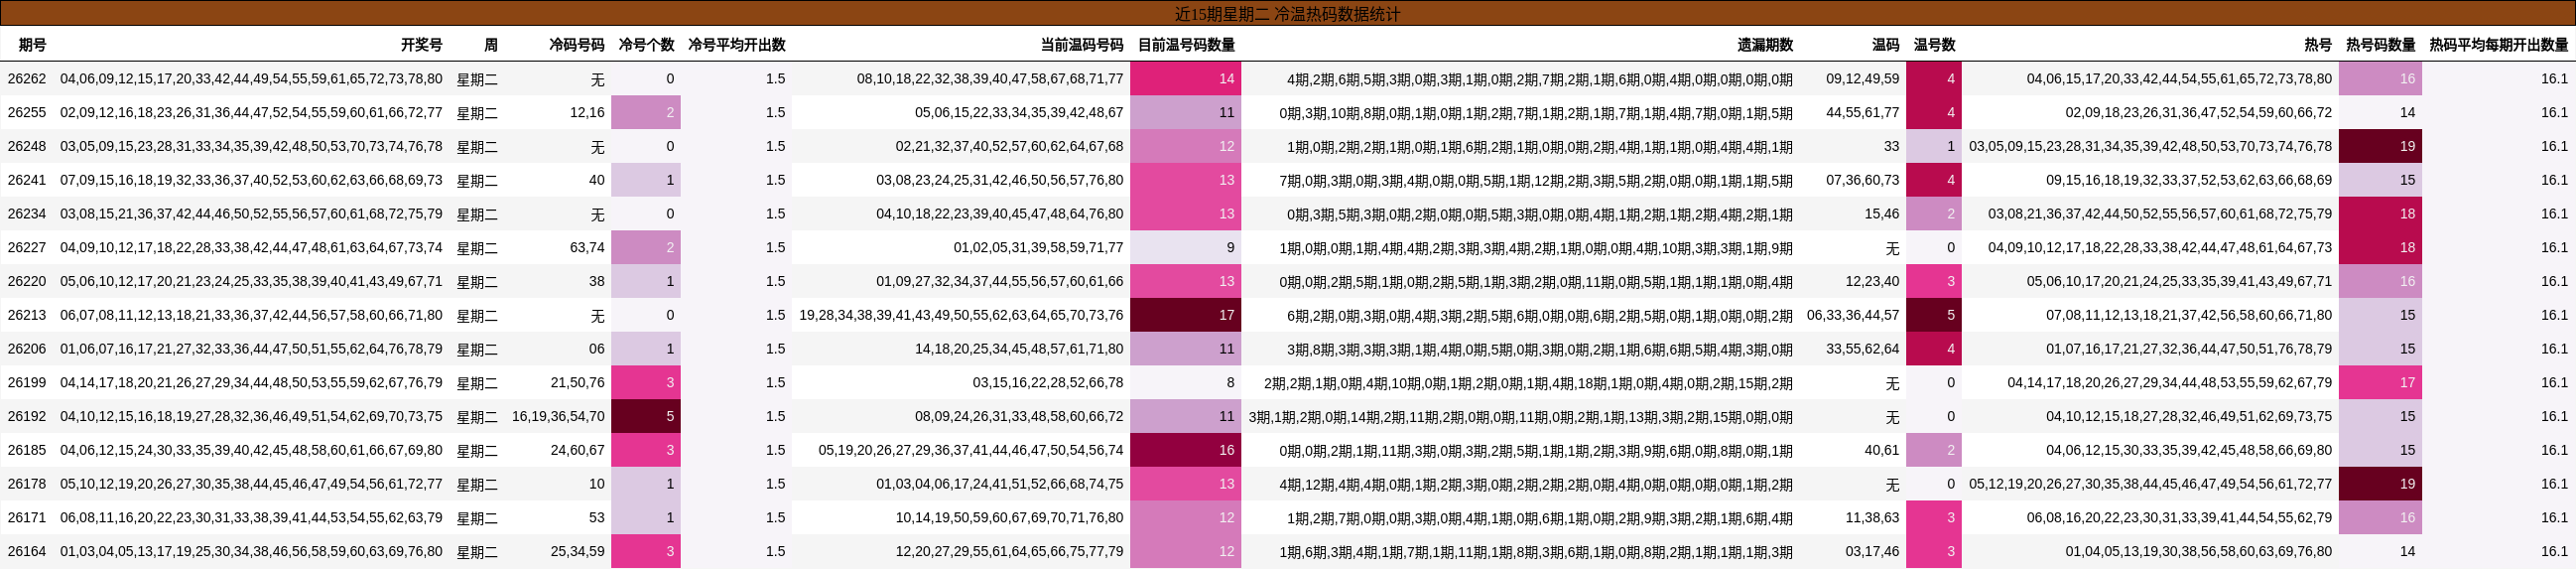
Task: Click 星期二 cell in row 26262
Action: (x=477, y=79)
